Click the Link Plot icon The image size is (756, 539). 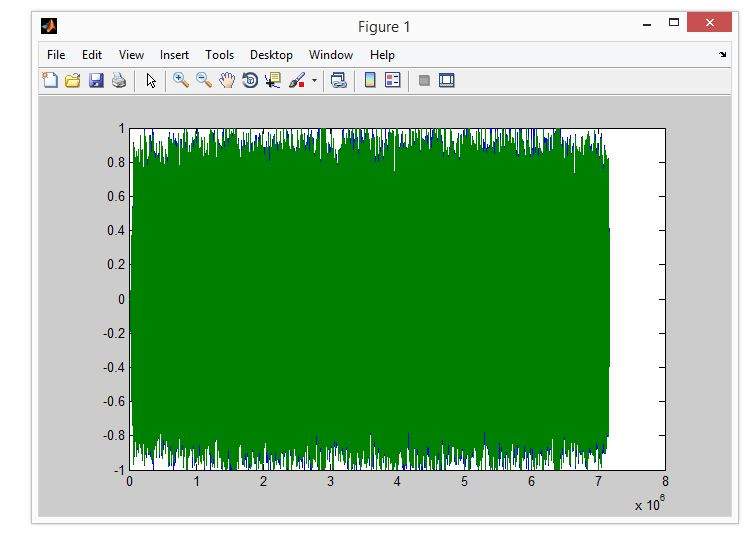click(338, 80)
